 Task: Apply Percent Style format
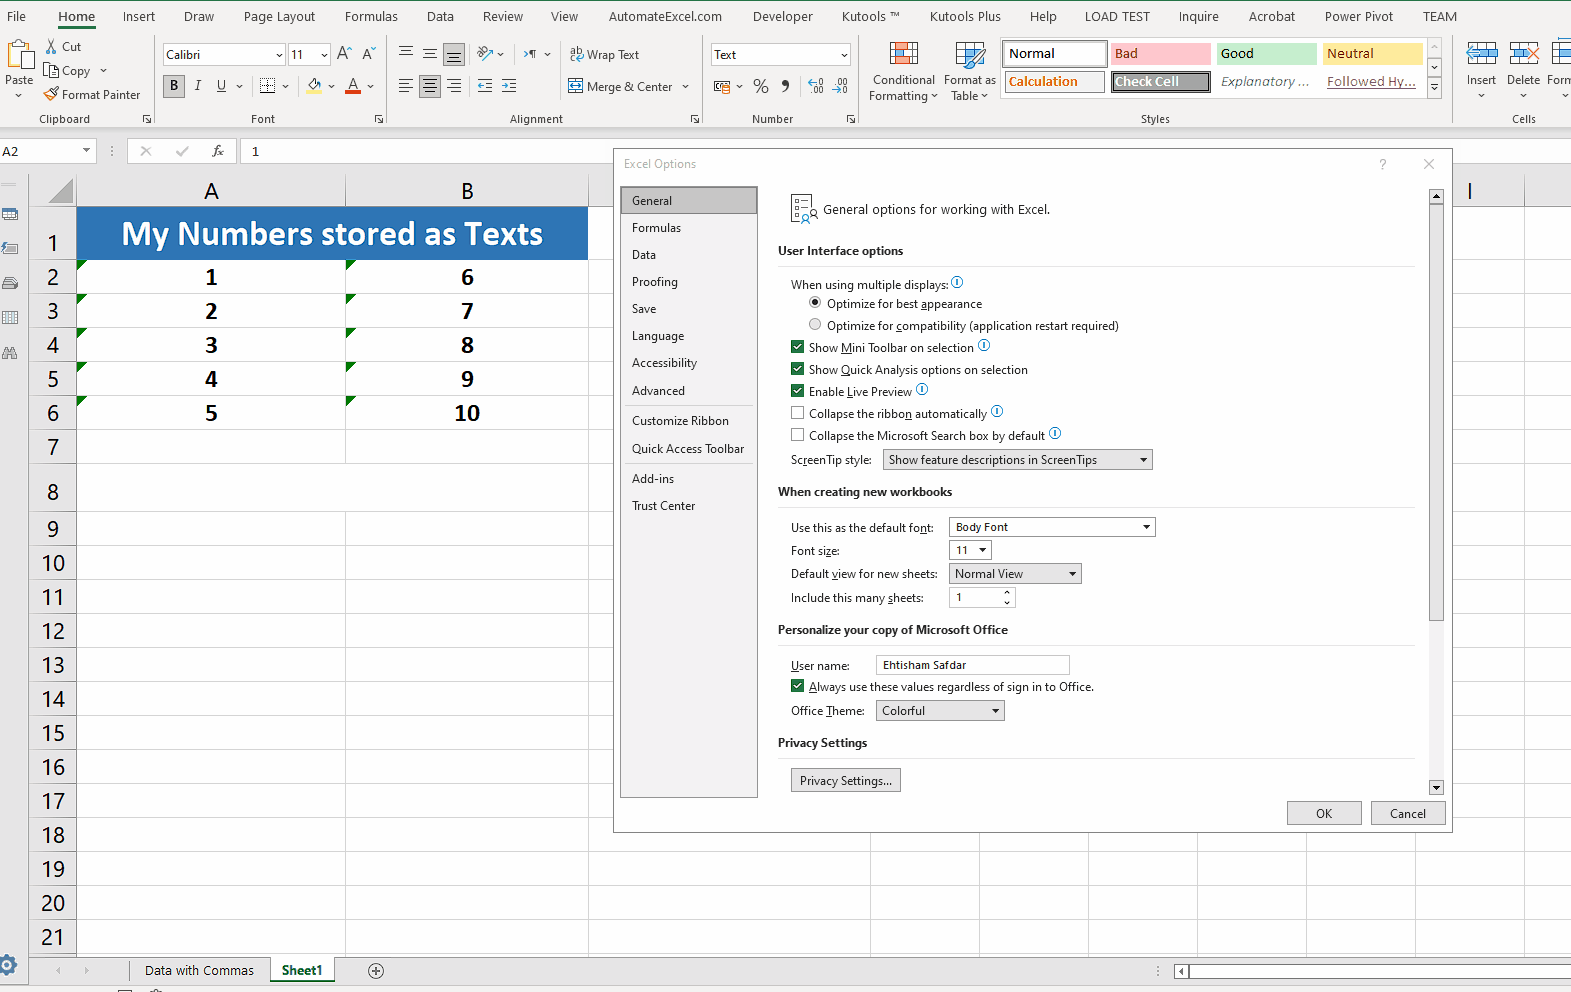click(761, 86)
